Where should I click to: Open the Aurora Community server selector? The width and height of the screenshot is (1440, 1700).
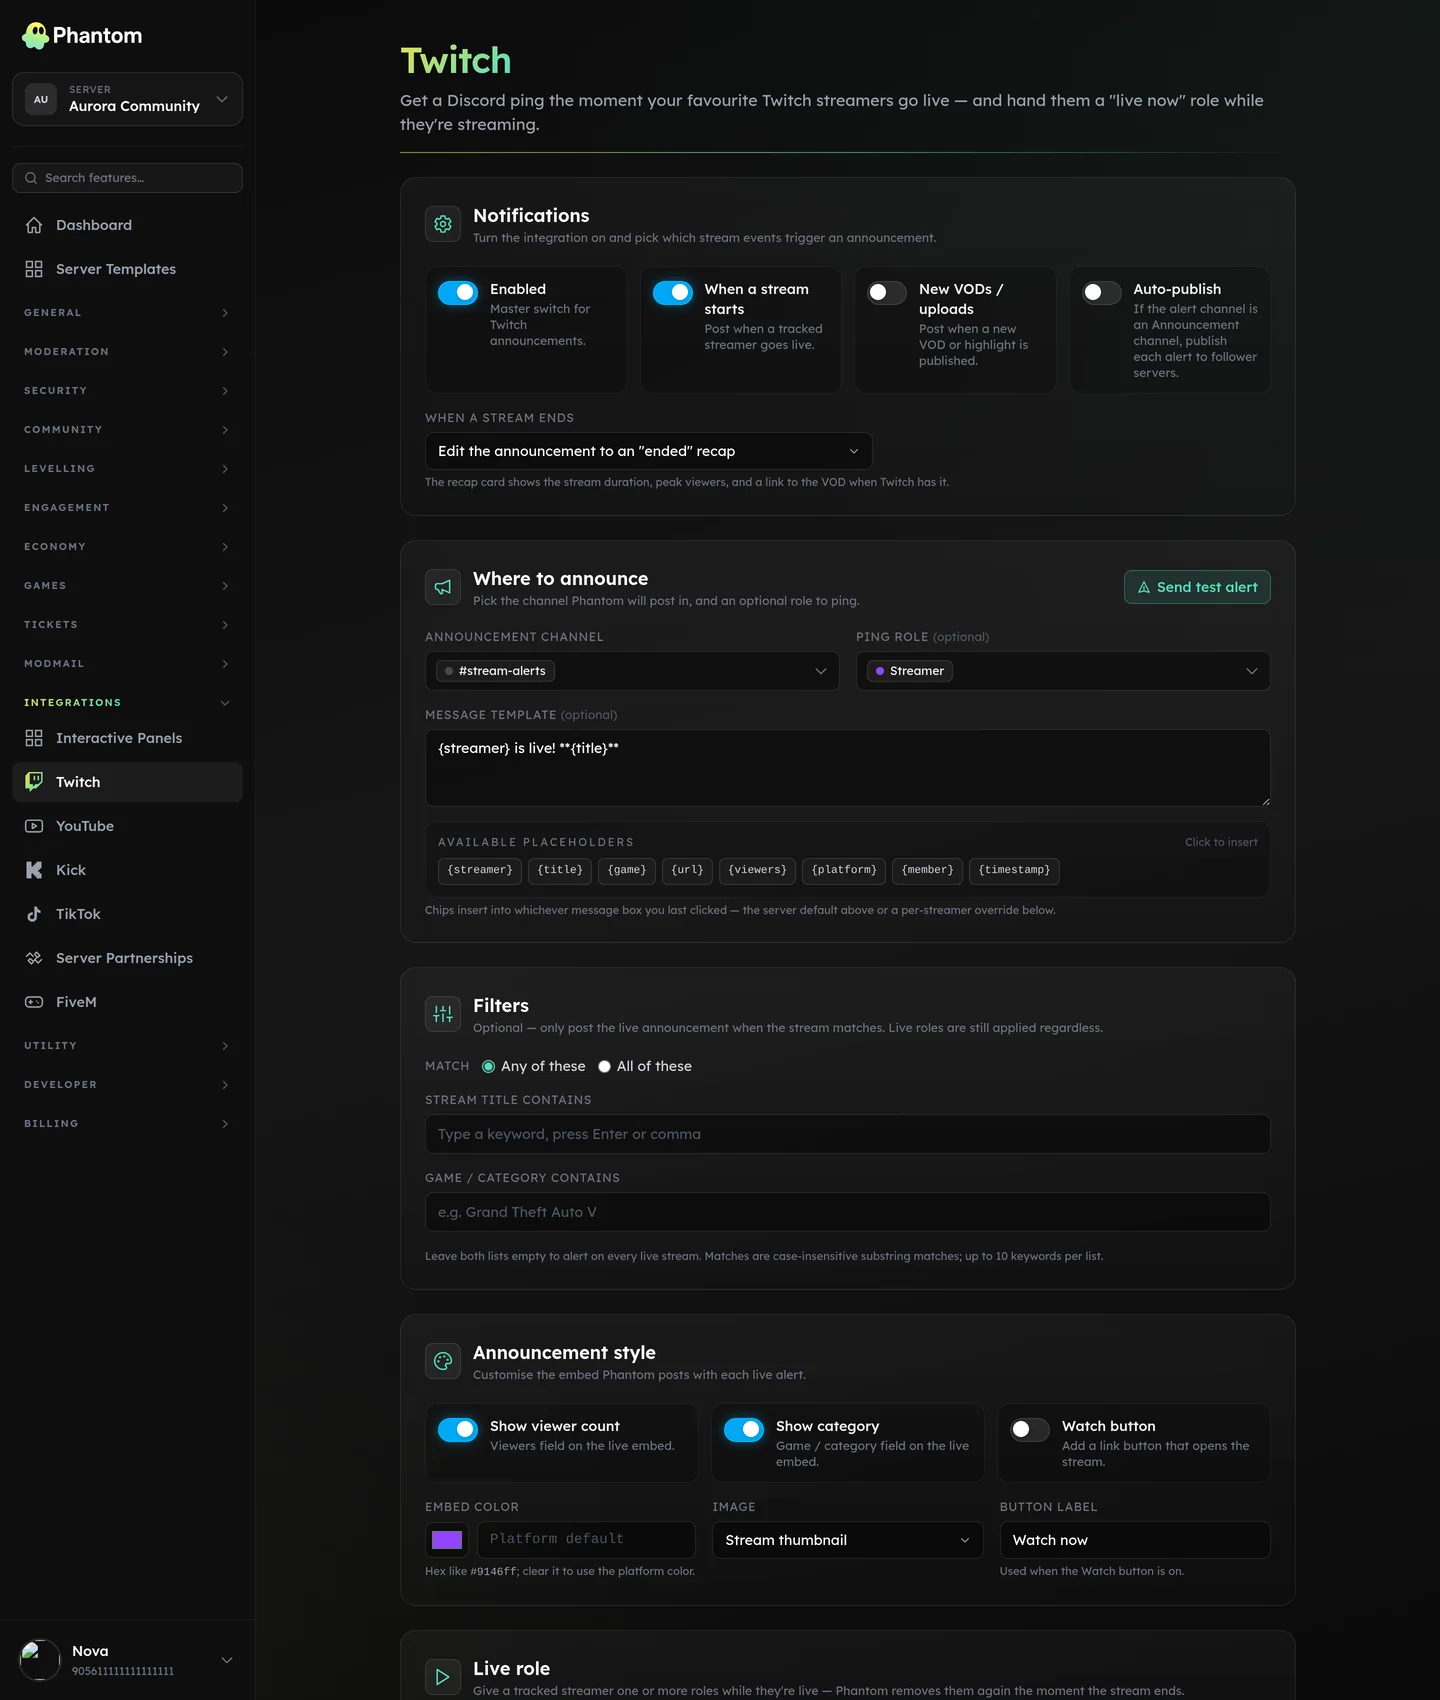[127, 99]
